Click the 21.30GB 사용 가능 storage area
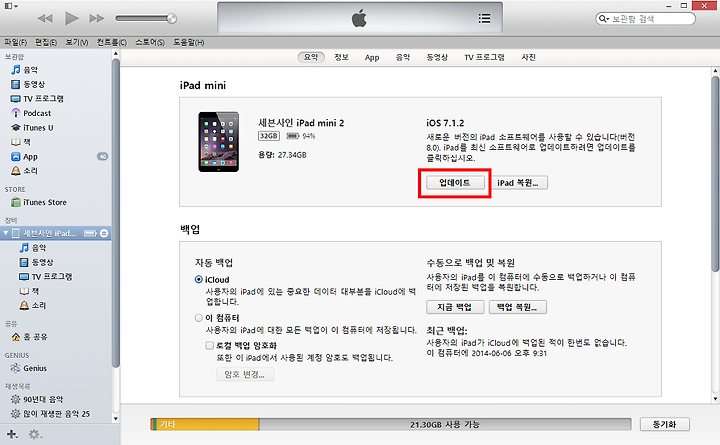The image size is (720, 445). [x=445, y=425]
